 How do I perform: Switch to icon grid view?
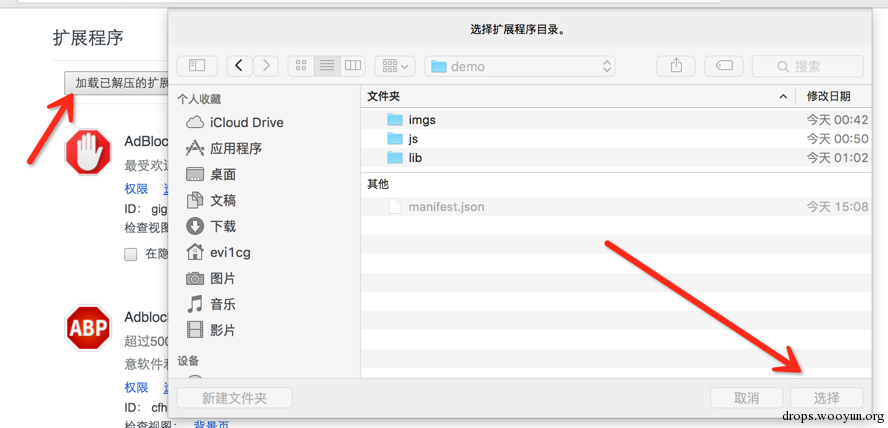click(x=301, y=66)
